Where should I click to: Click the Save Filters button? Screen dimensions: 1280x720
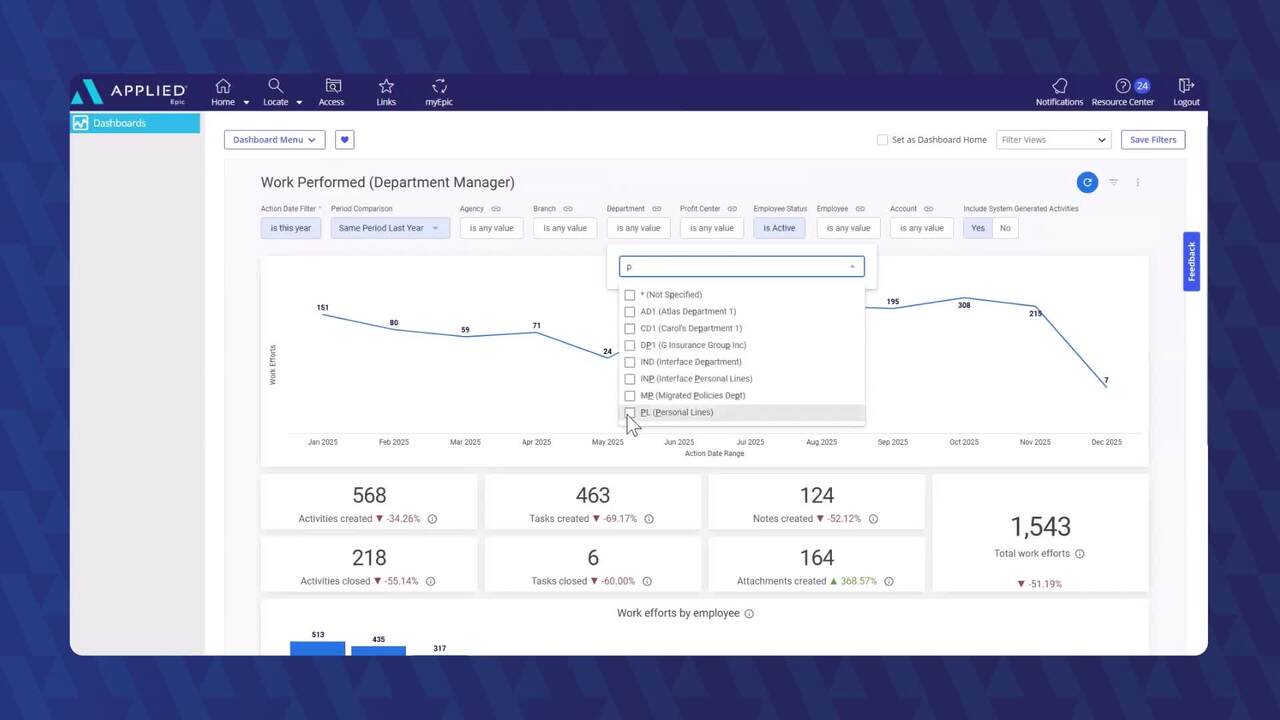[x=1152, y=140]
